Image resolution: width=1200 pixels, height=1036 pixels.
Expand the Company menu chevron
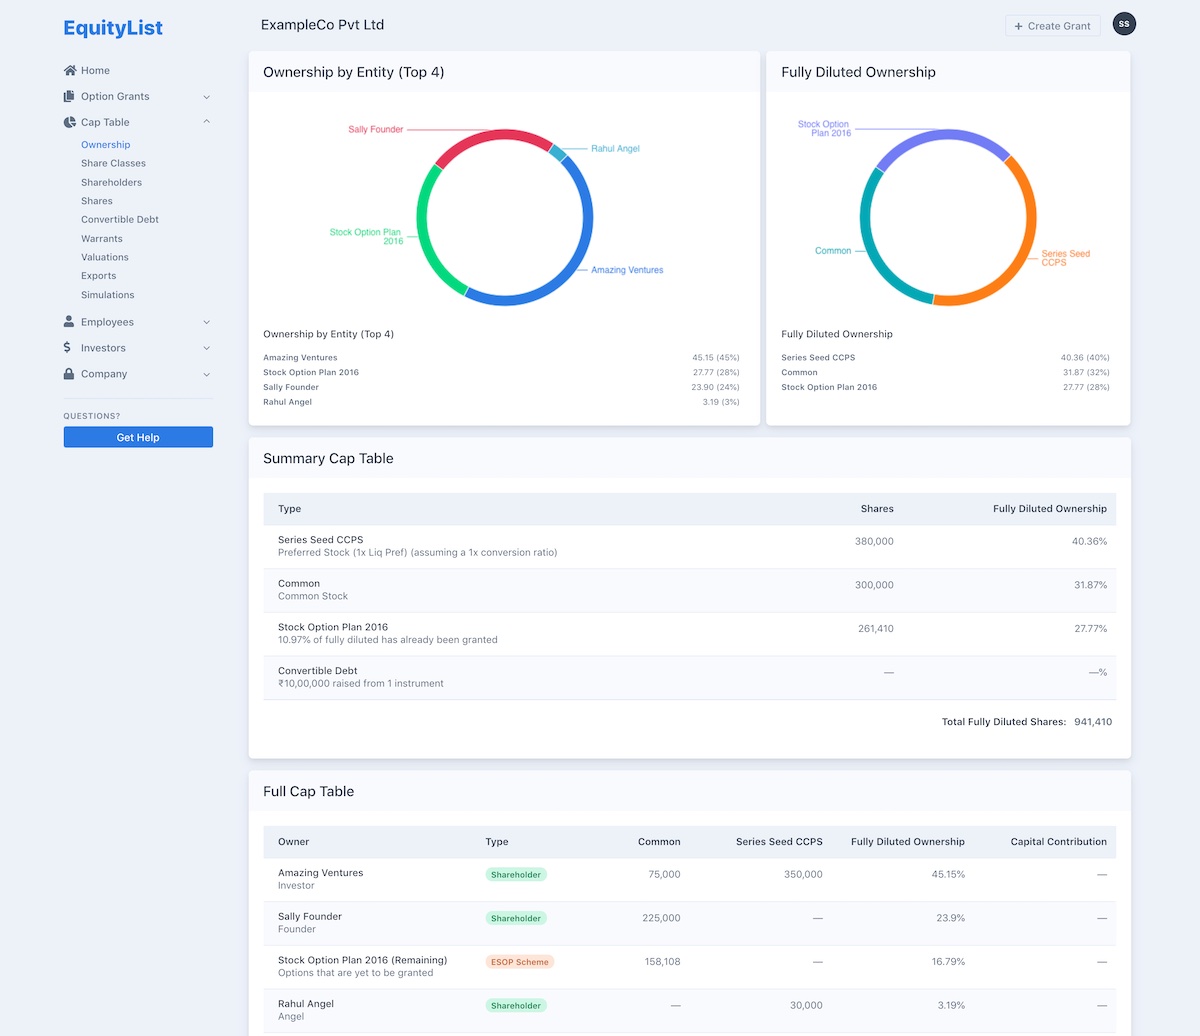click(207, 374)
